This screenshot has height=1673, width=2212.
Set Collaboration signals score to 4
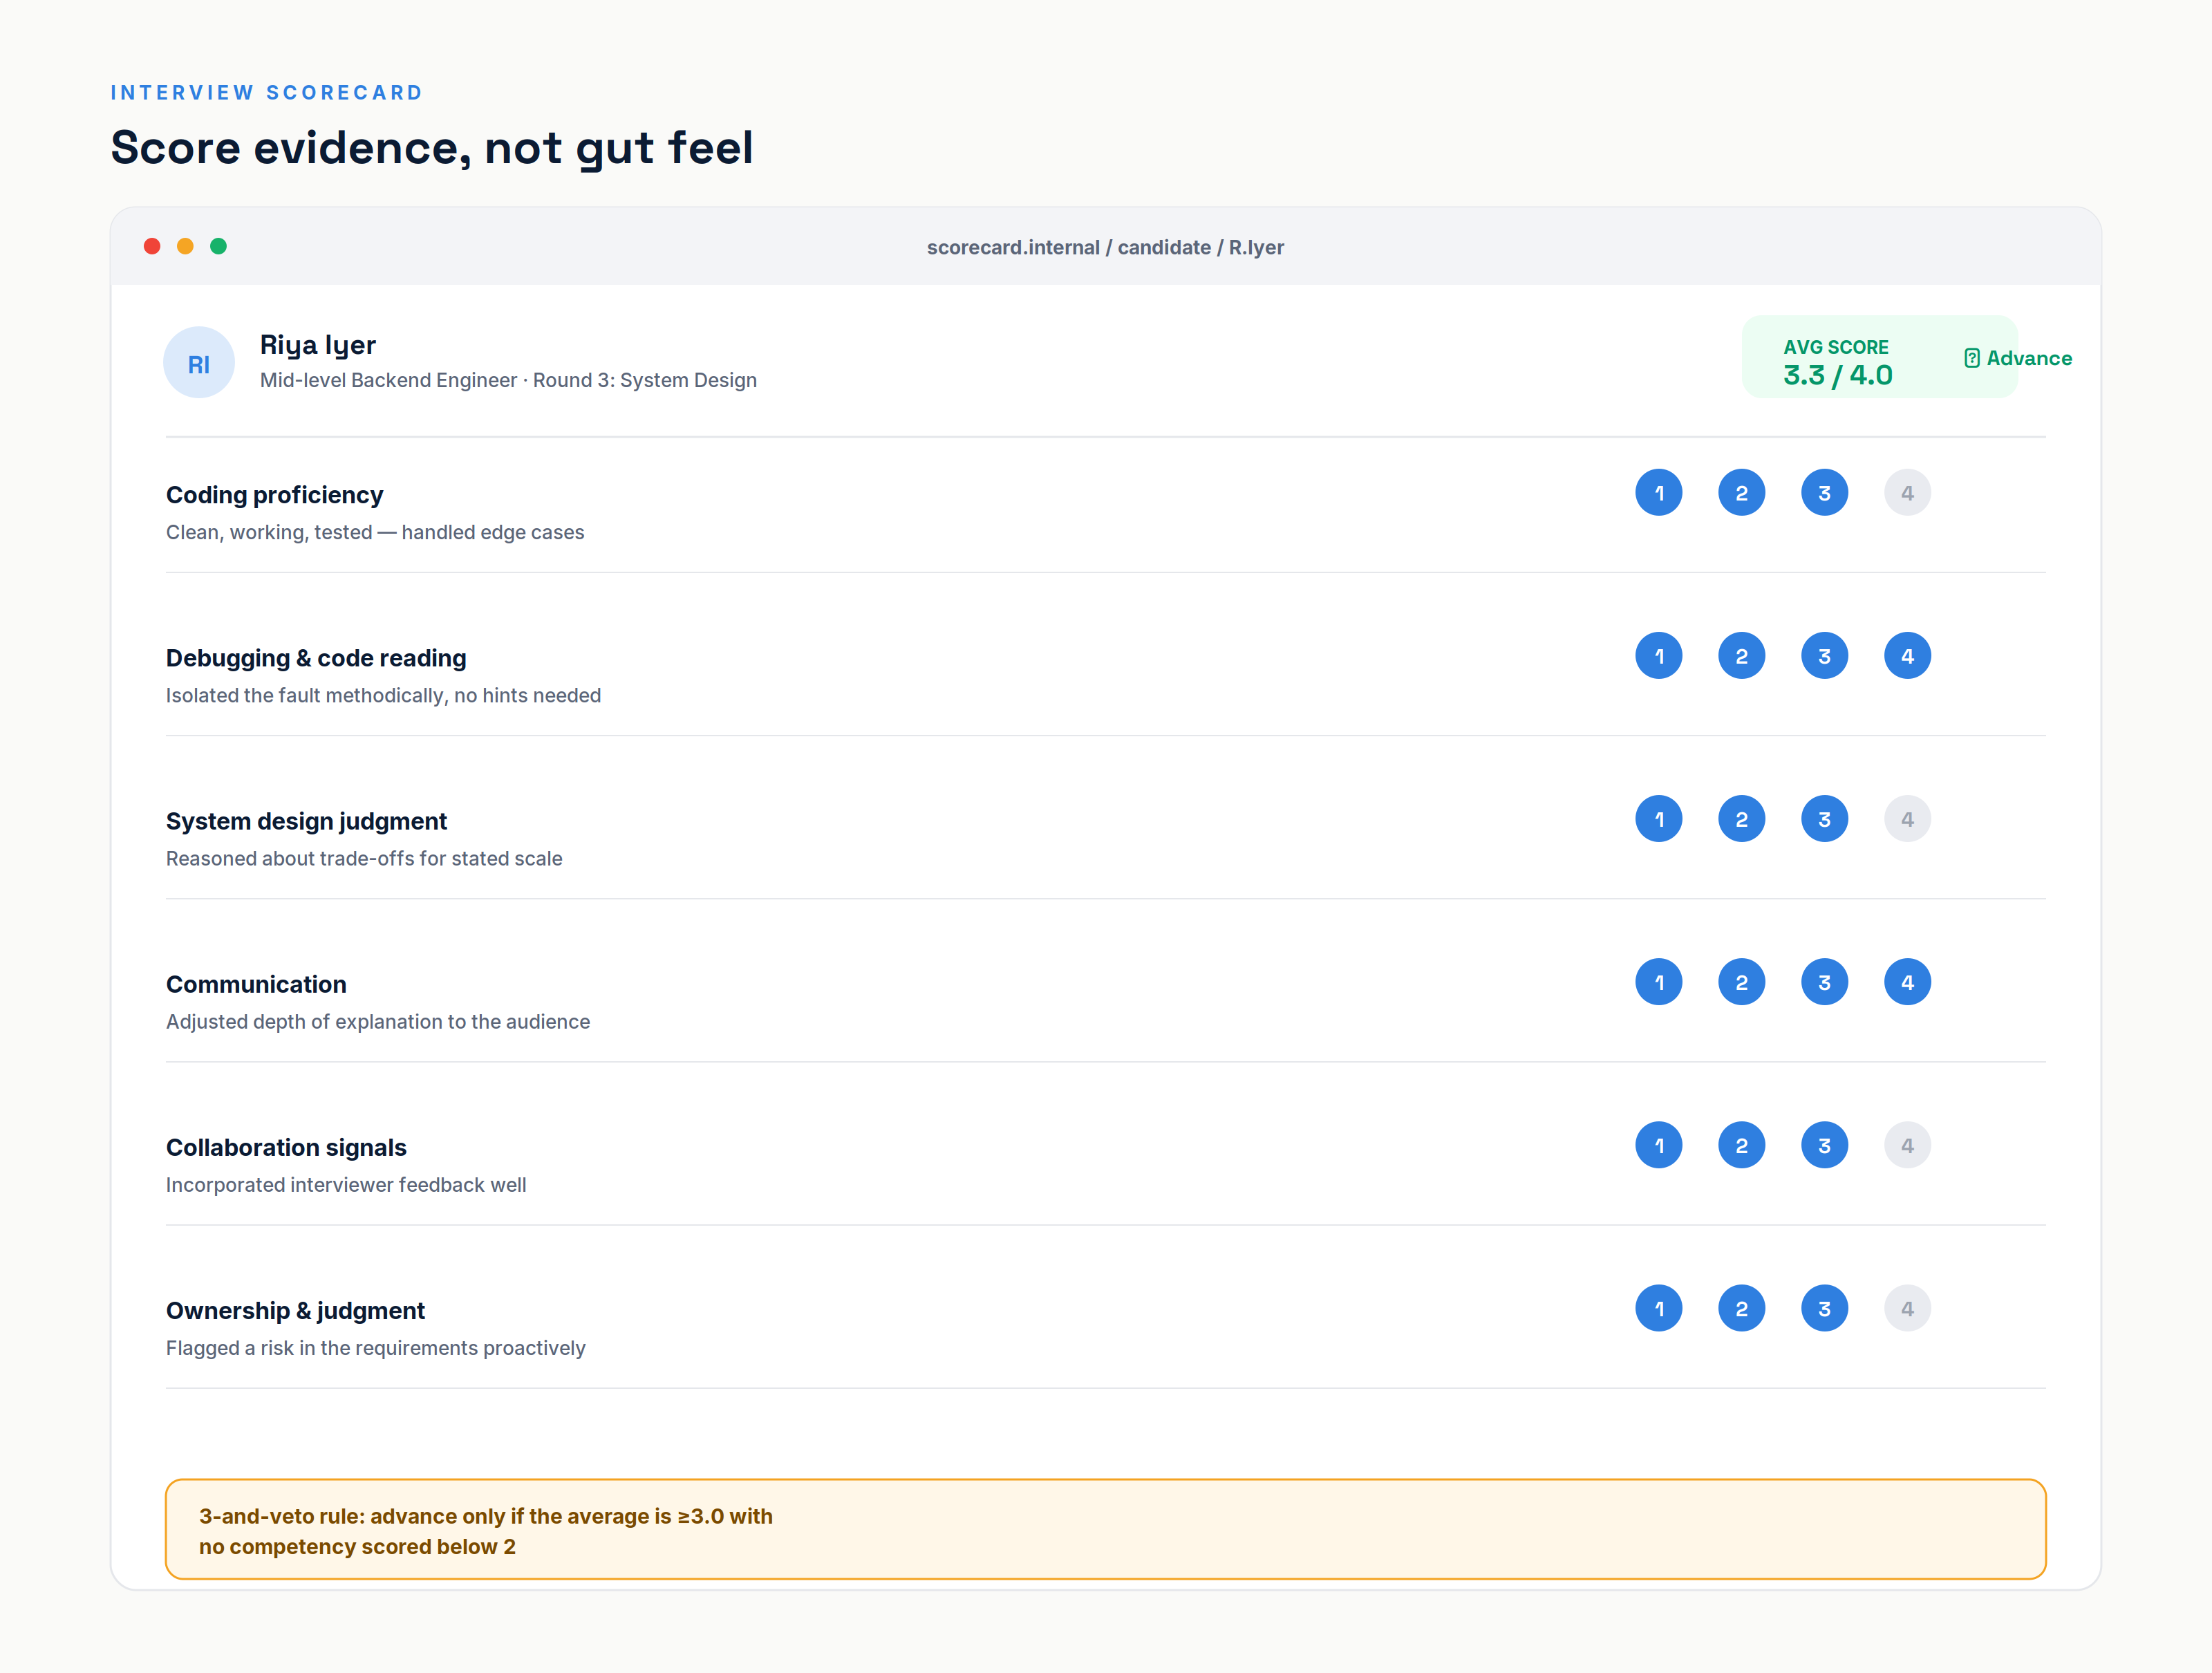(1907, 1145)
